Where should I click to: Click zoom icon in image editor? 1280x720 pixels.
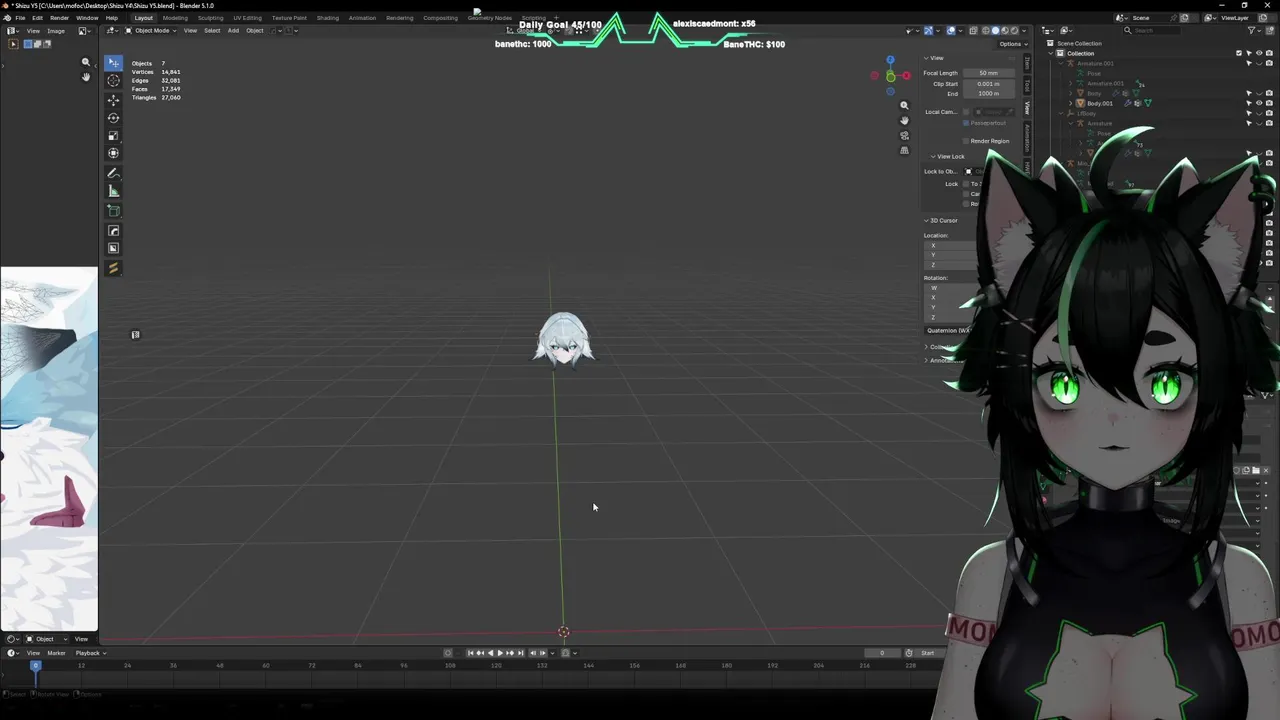point(86,62)
